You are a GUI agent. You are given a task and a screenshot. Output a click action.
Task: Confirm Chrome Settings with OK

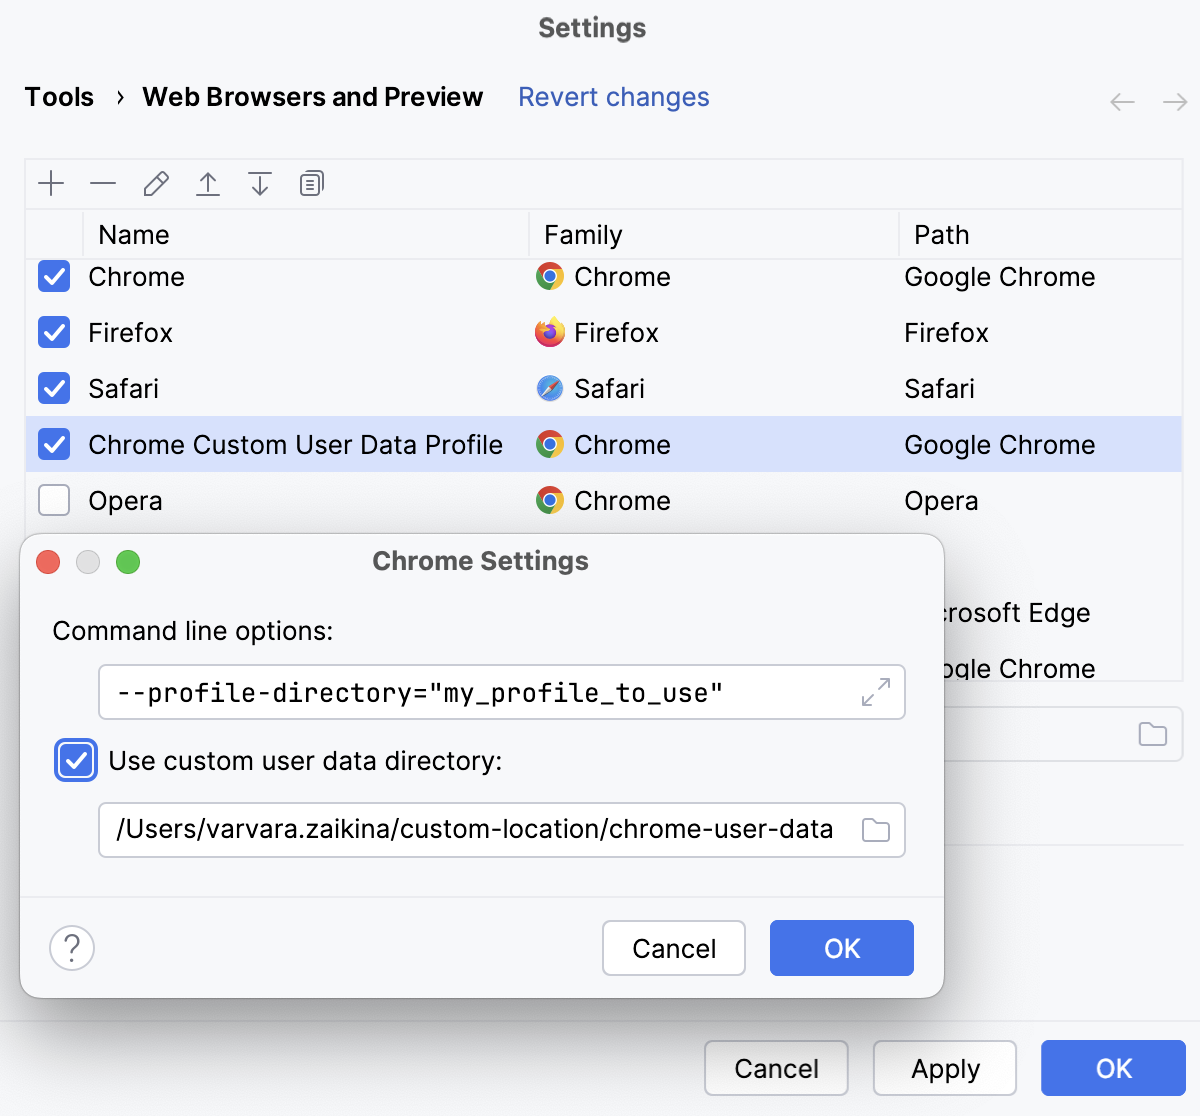841,947
